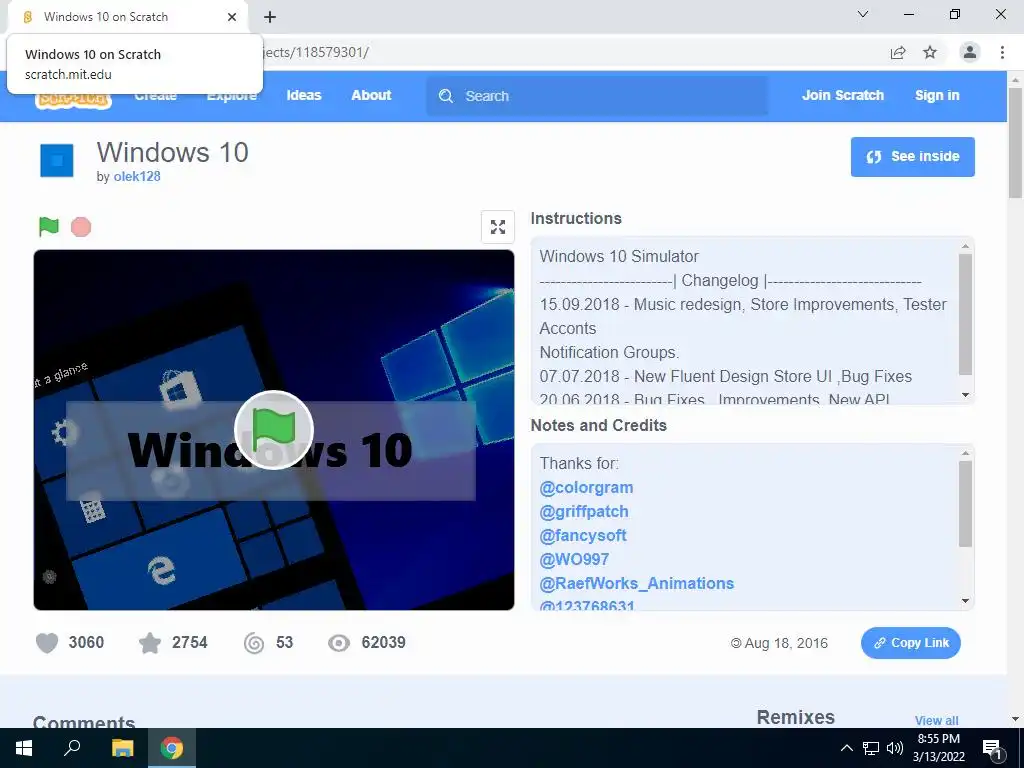
Task: Click Join Scratch
Action: [x=842, y=95]
